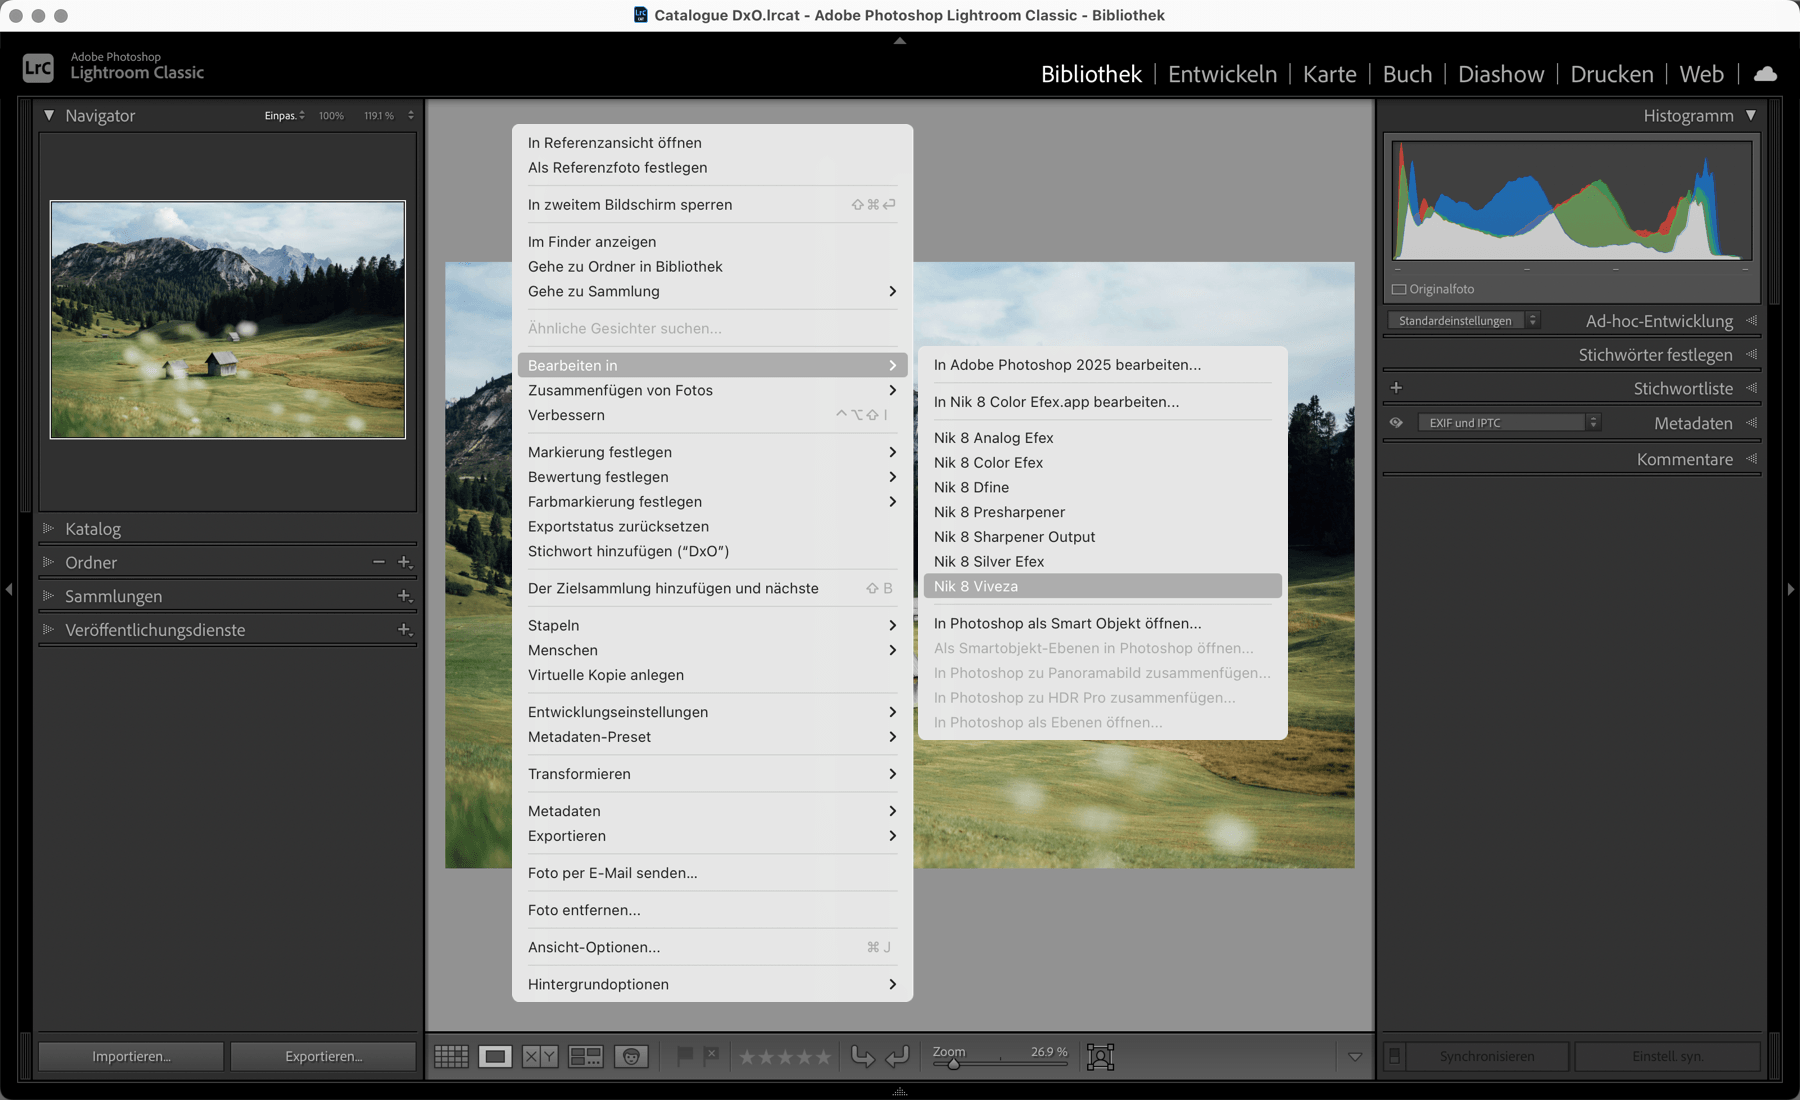The image size is (1800, 1100).
Task: Switch to Grid view in toolbar
Action: pos(451,1056)
